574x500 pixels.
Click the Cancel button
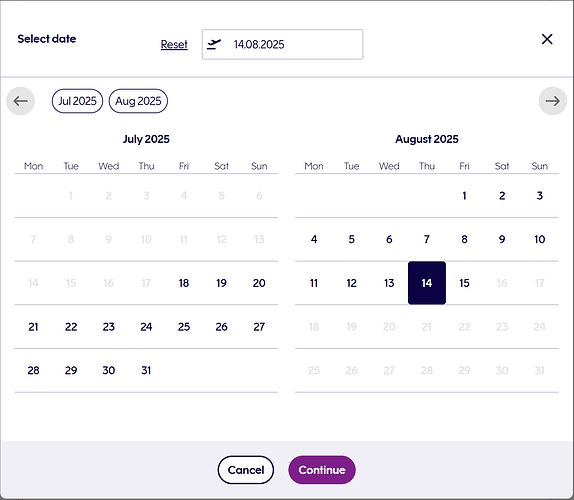point(246,470)
